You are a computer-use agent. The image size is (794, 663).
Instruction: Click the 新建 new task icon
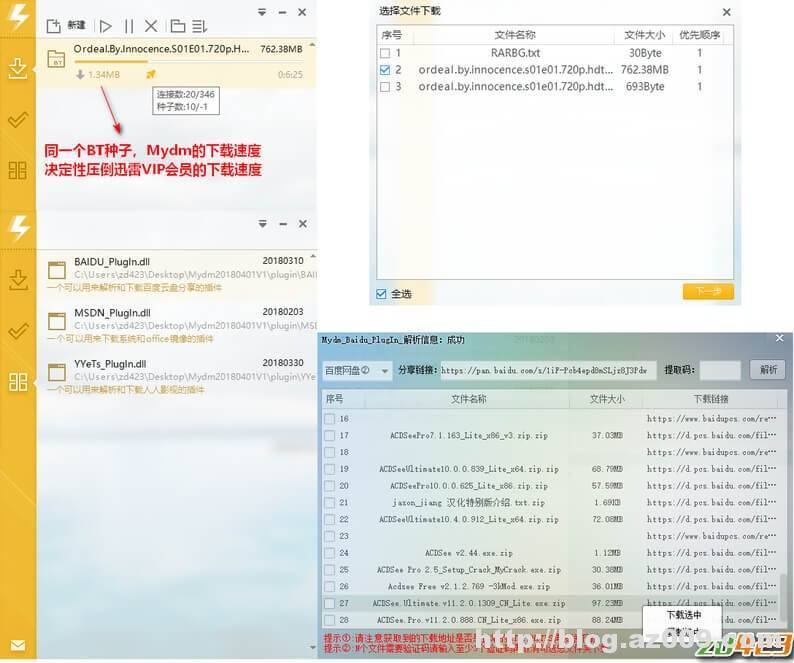coord(54,26)
